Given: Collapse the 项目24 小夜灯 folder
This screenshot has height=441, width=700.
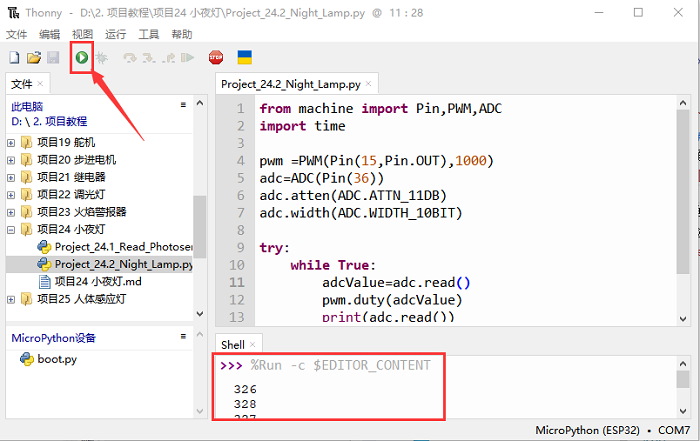Looking at the screenshot, I should [11, 229].
